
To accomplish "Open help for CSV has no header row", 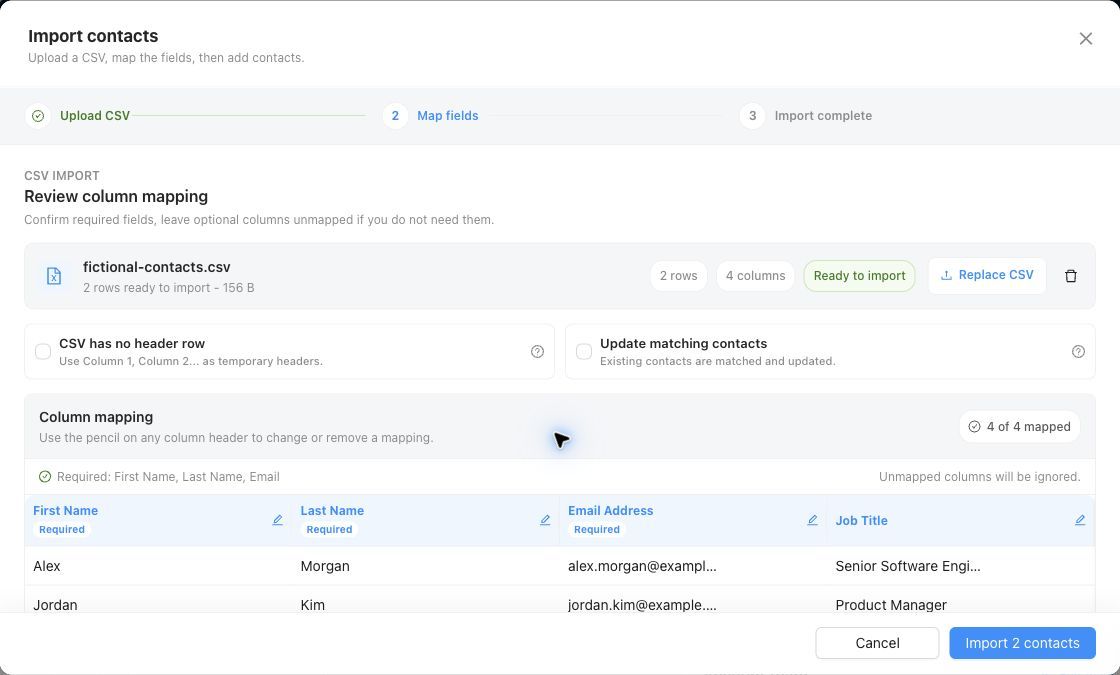I will pyautogui.click(x=537, y=351).
